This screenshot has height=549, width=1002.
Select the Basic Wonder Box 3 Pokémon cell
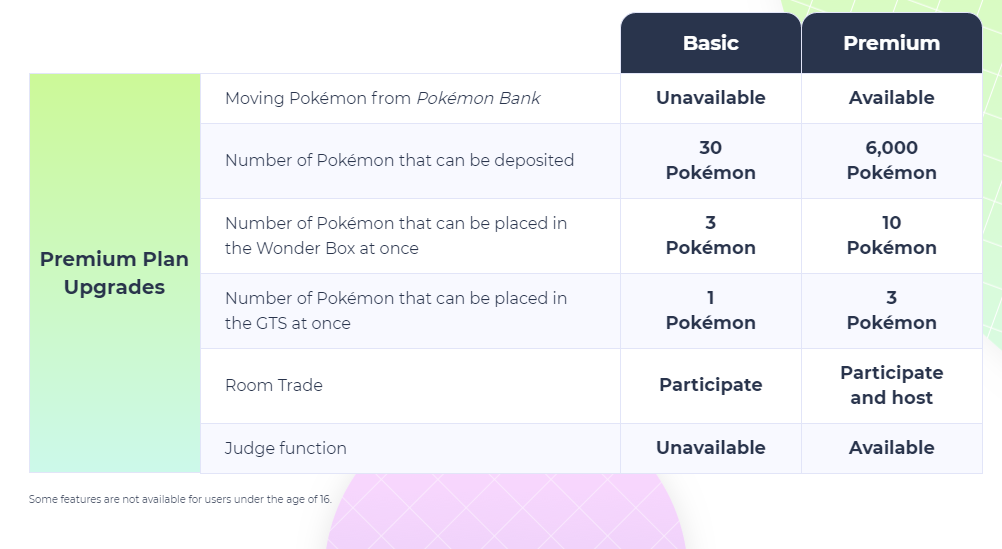711,236
